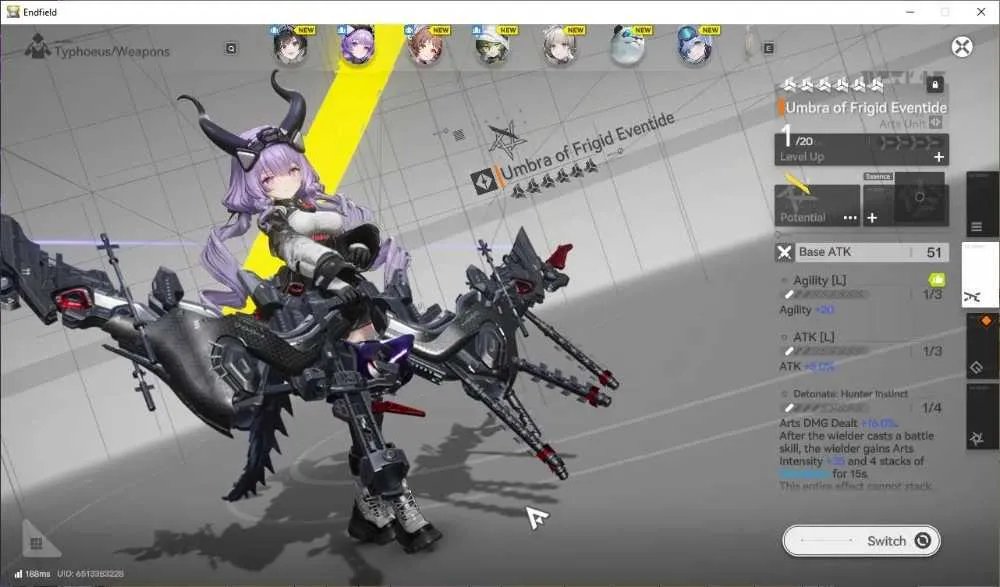Click the Potential panel
1000x587 pixels.
(x=817, y=205)
